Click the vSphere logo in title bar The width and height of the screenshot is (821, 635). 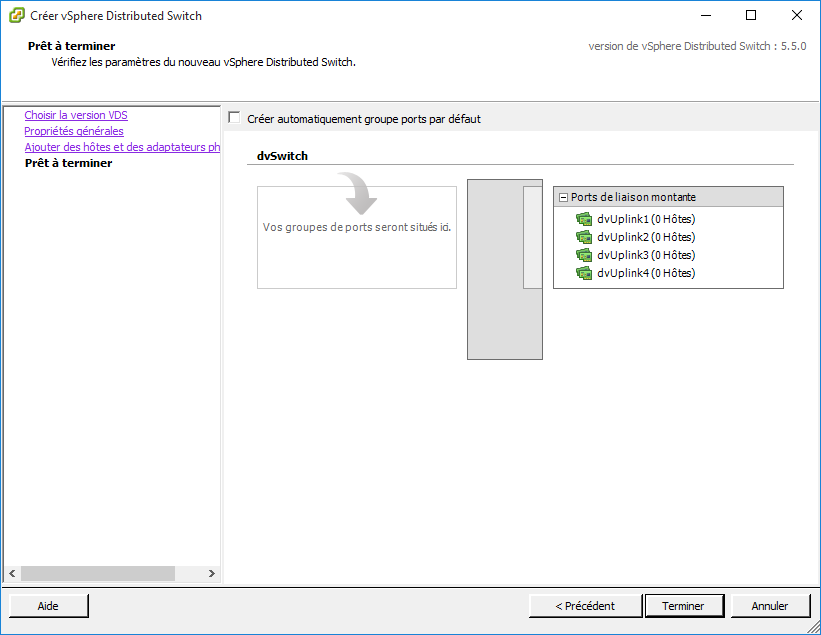click(x=16, y=15)
